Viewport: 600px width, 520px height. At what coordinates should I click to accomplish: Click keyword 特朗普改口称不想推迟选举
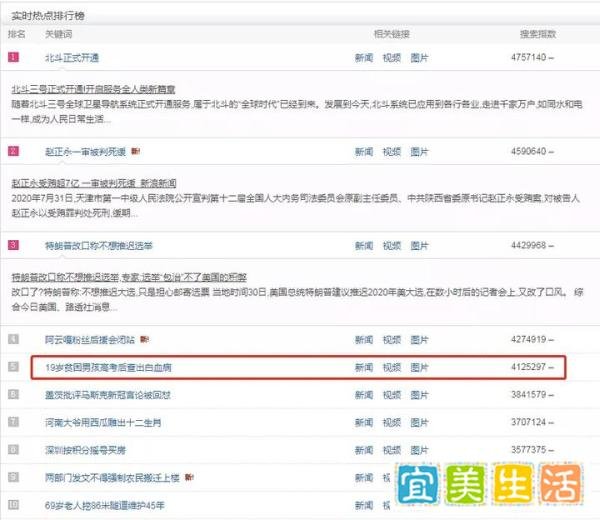99,246
